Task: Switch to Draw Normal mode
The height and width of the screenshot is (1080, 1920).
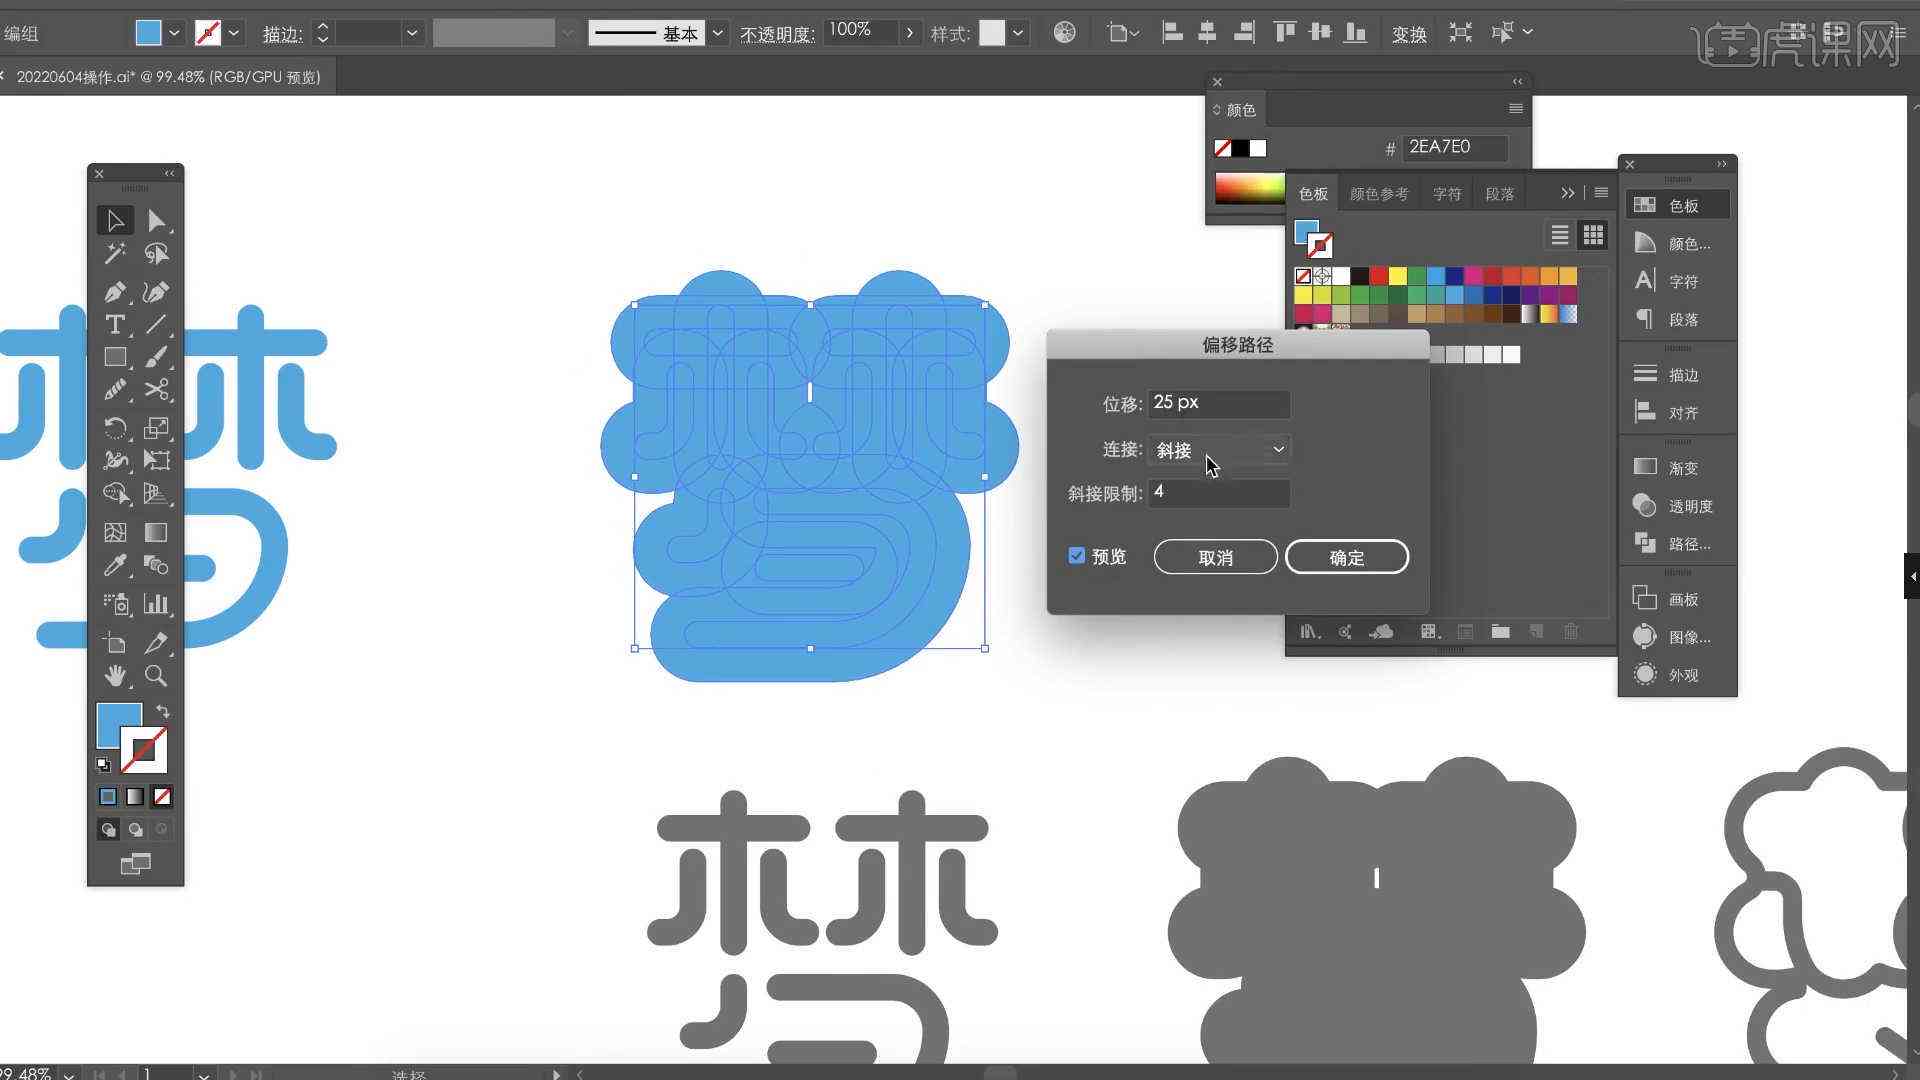Action: coord(108,829)
